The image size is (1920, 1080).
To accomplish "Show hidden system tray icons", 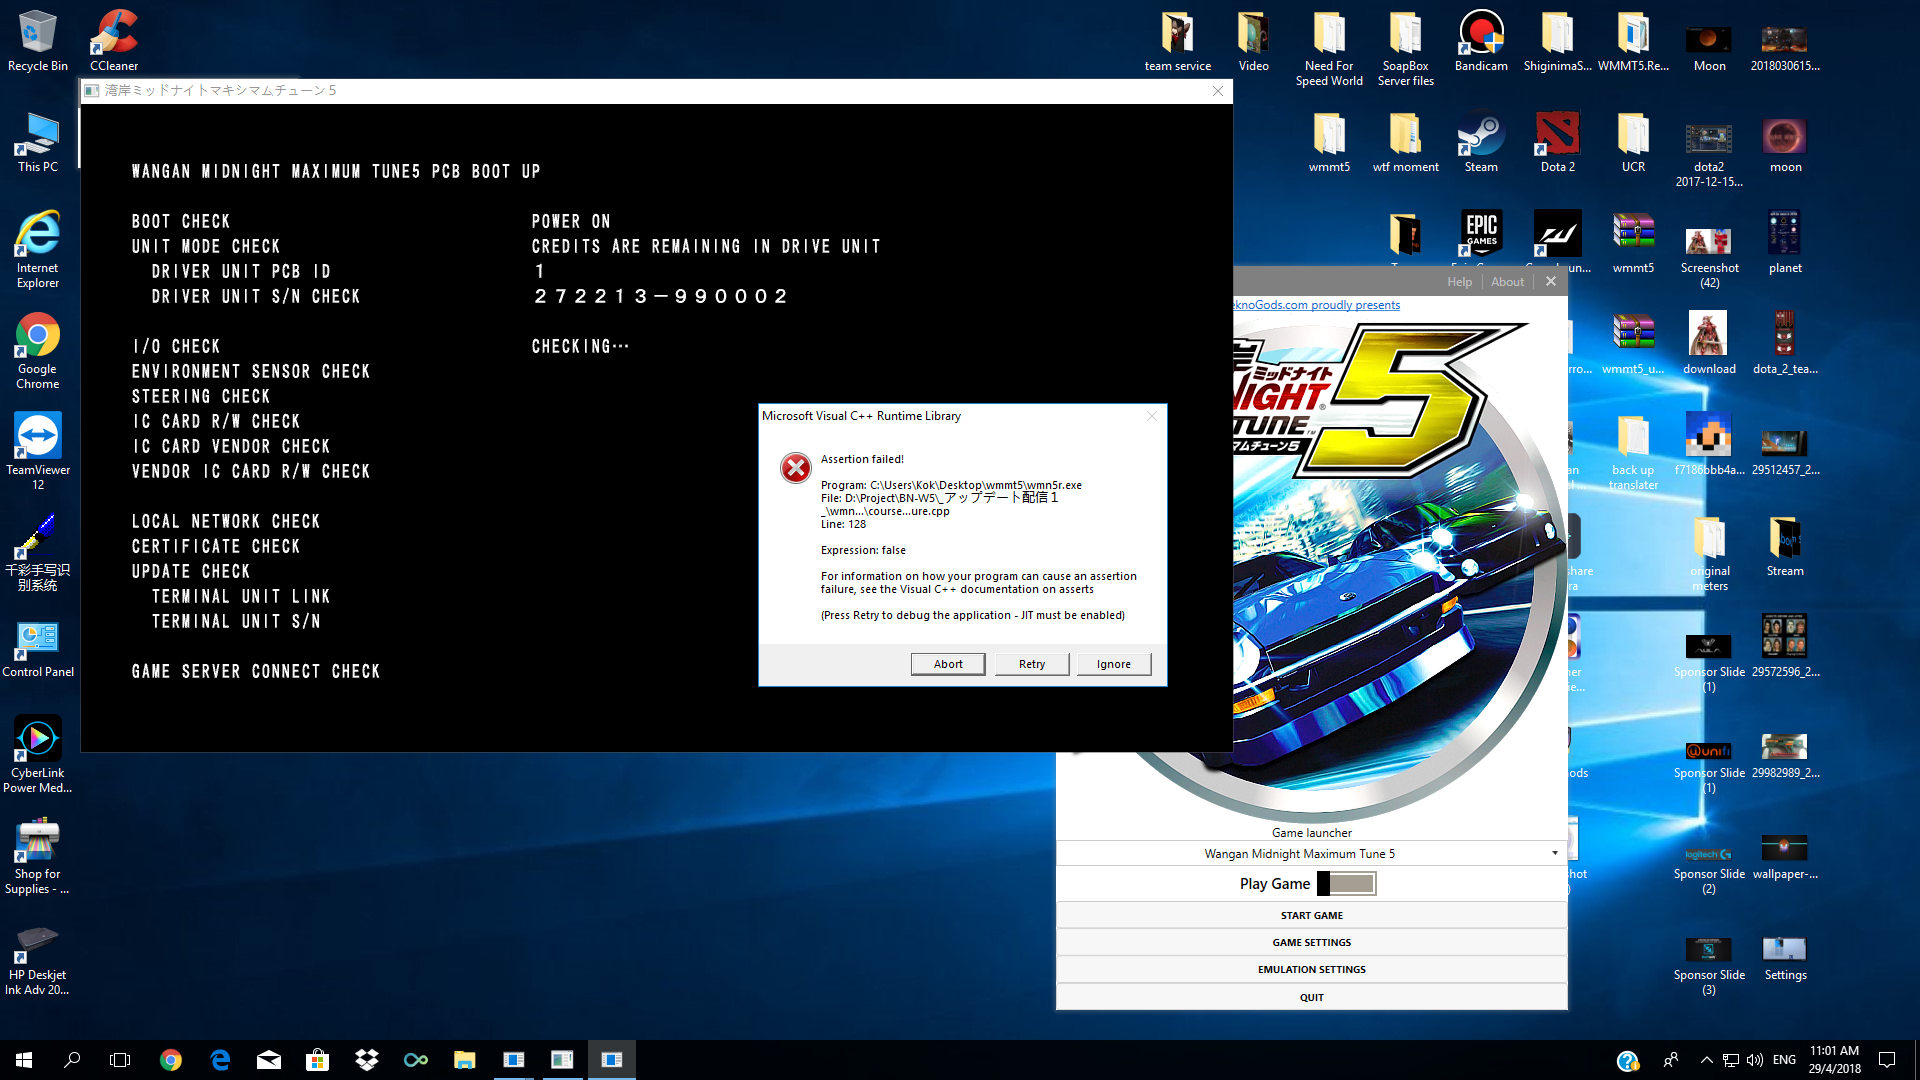I will 1706,1060.
